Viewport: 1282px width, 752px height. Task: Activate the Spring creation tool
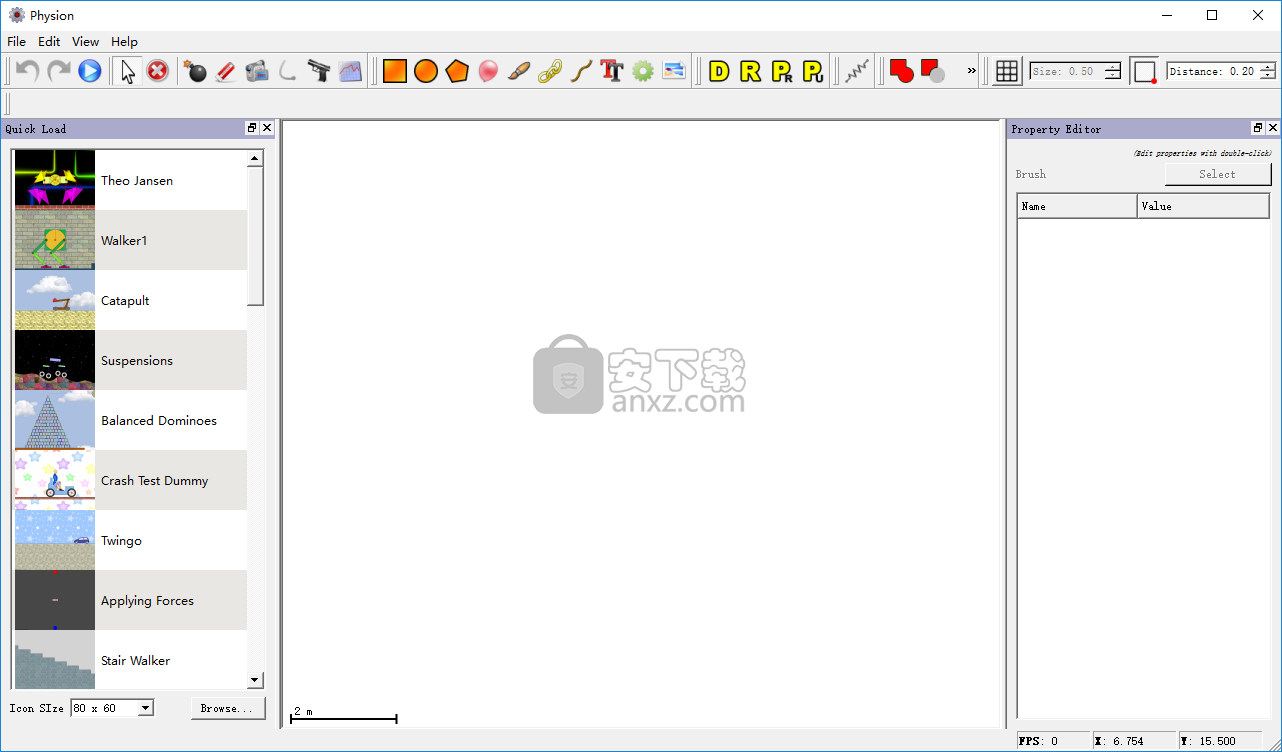855,70
